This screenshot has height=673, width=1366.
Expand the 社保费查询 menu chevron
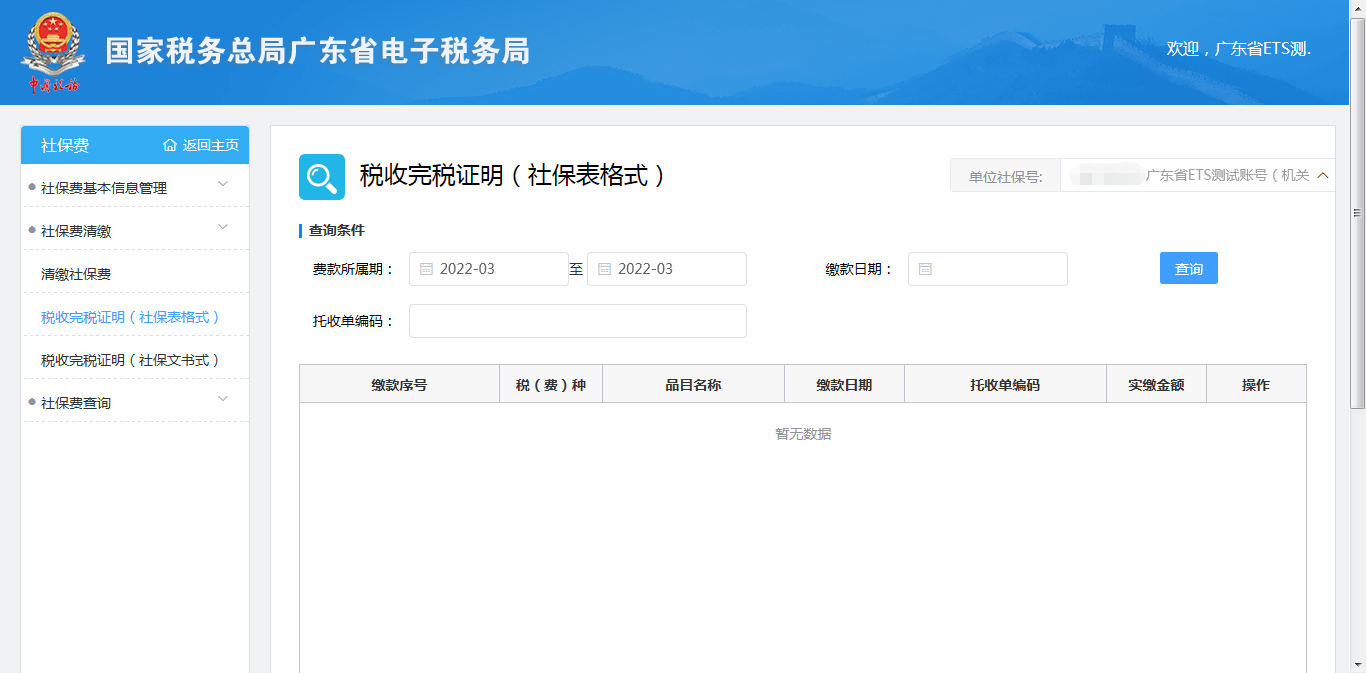tap(223, 399)
